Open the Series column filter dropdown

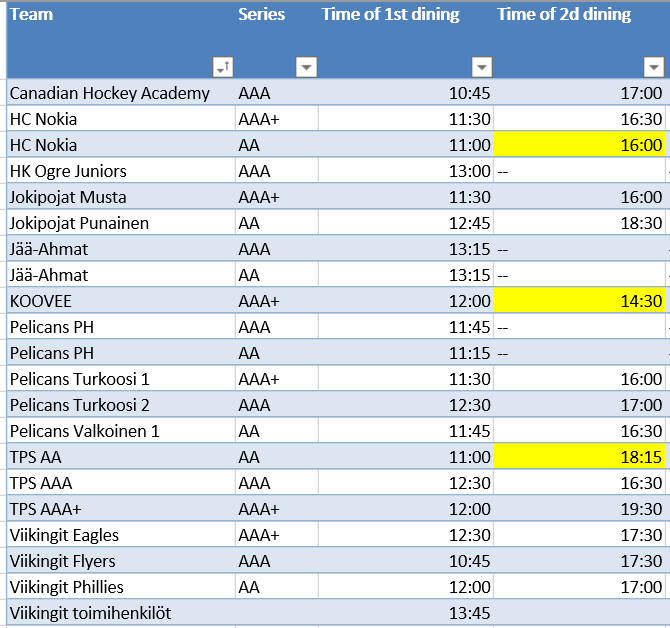306,67
